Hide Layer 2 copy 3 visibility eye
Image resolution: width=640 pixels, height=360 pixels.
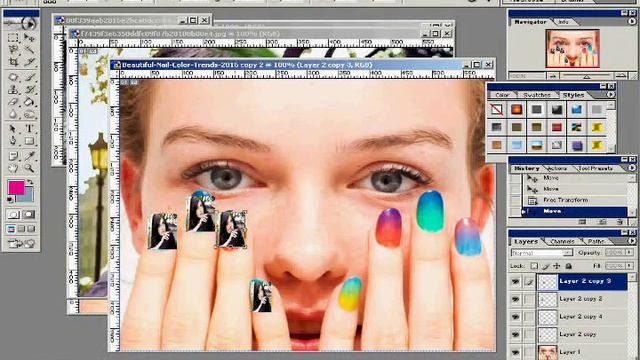point(516,281)
